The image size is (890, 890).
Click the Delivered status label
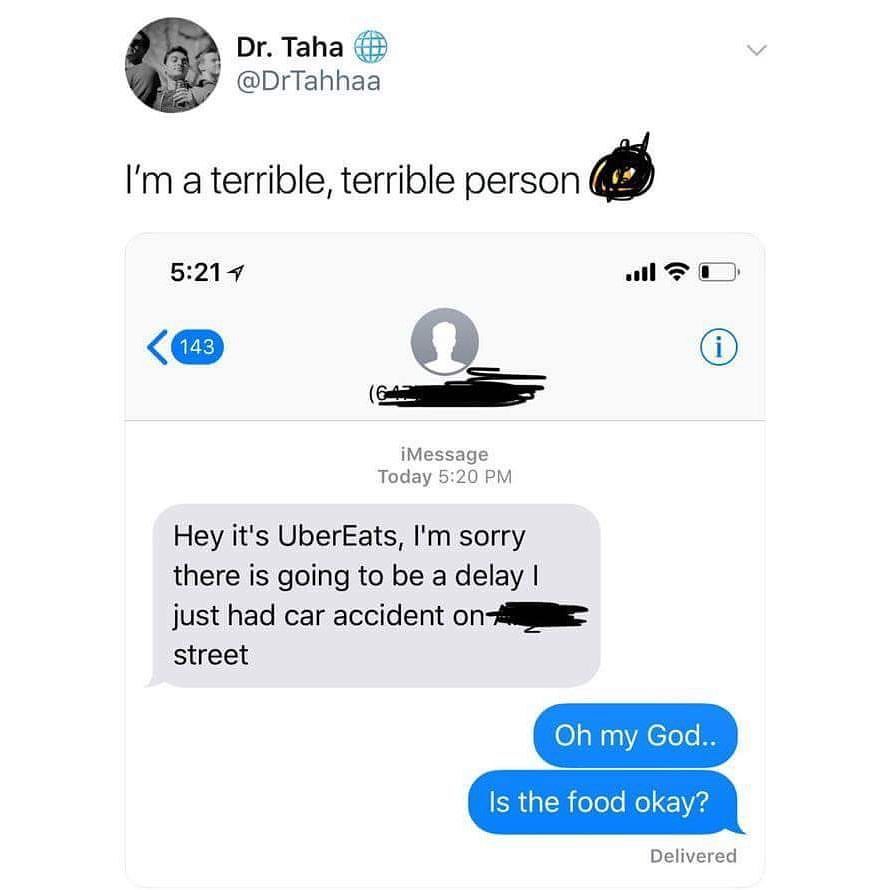693,856
